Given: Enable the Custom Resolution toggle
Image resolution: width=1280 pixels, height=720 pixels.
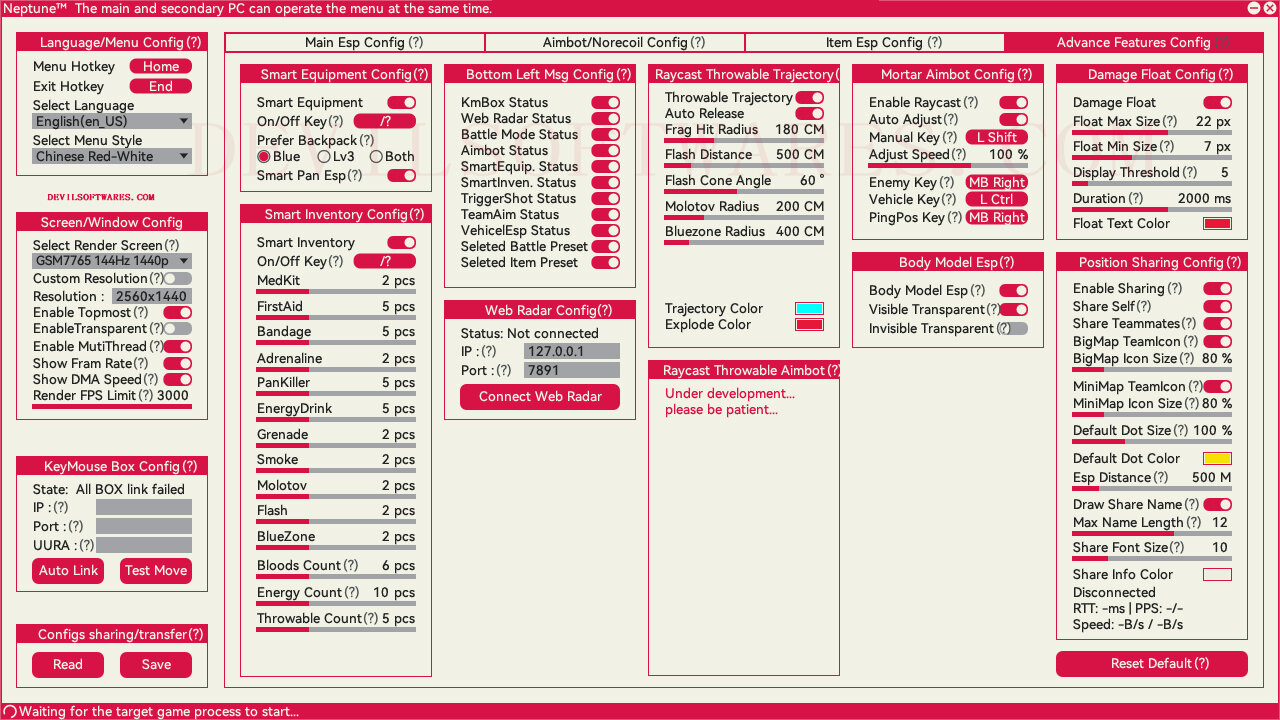Looking at the screenshot, I should pos(178,279).
